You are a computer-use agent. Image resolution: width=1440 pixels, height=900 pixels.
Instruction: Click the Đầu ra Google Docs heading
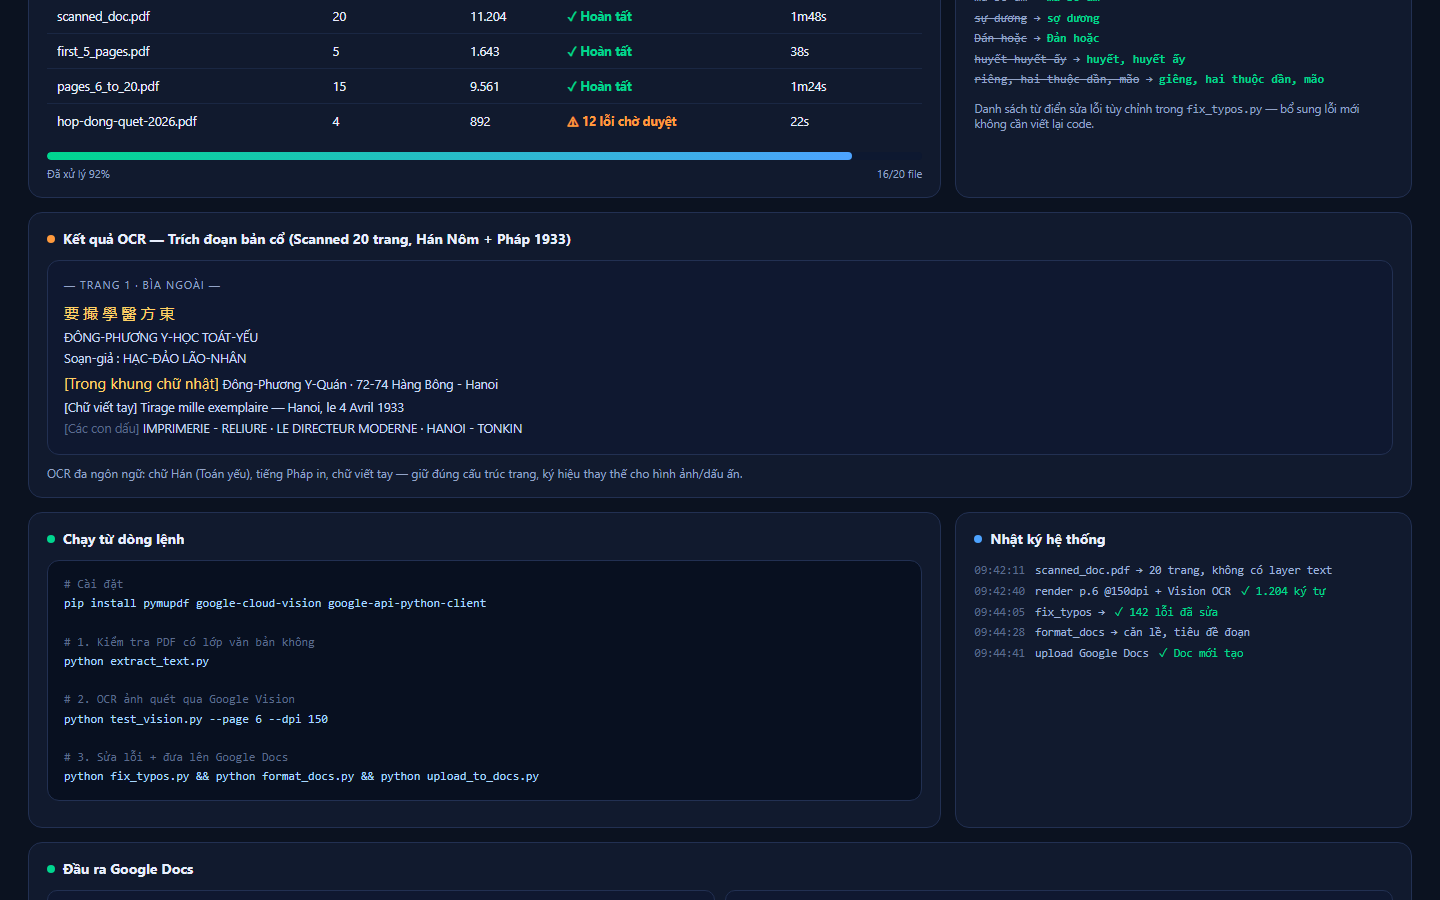click(128, 869)
